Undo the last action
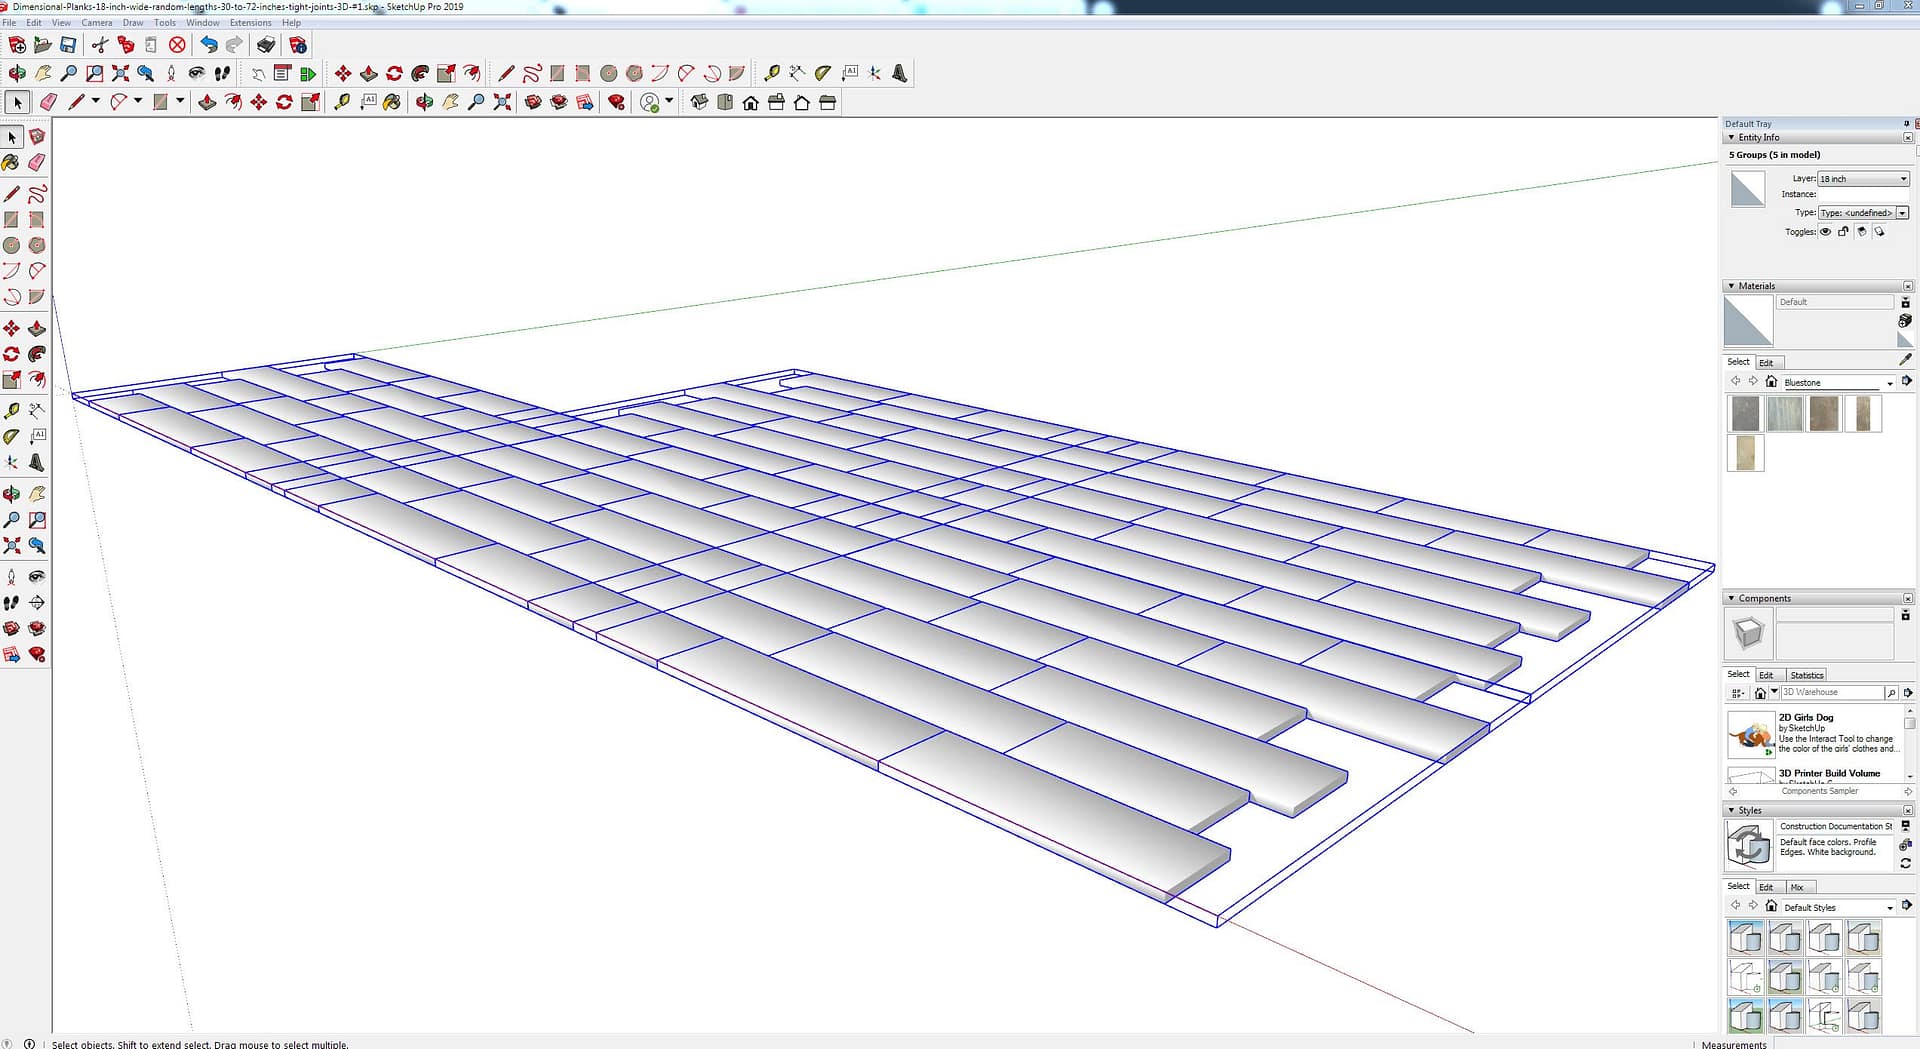 point(208,45)
